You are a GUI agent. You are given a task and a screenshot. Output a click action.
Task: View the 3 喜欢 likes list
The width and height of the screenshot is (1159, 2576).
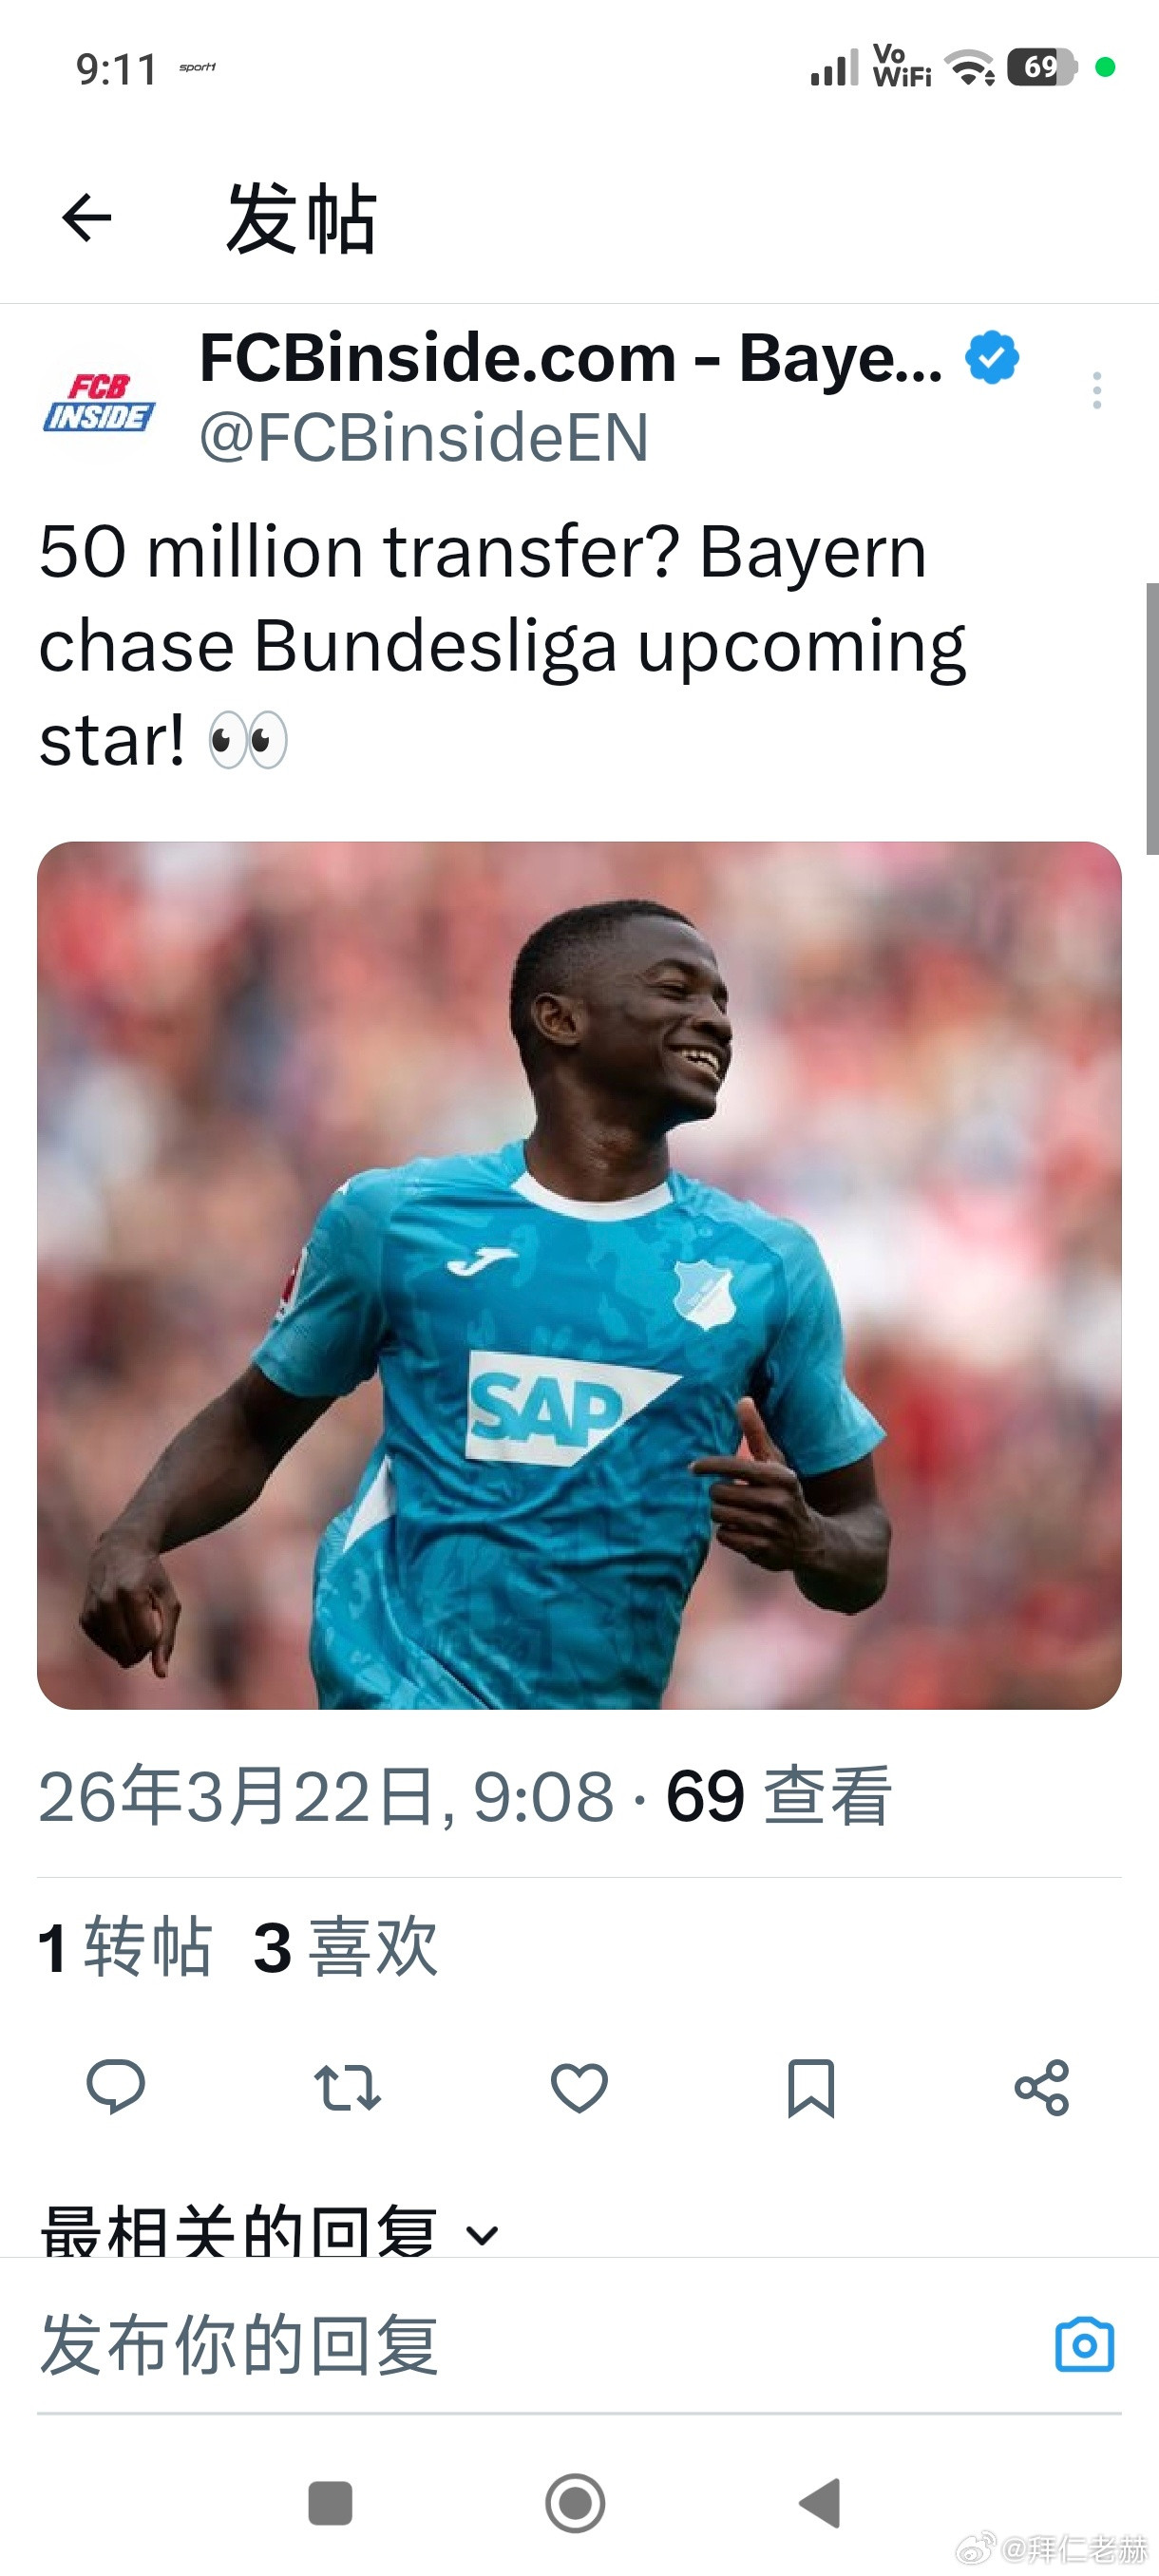click(x=346, y=1948)
